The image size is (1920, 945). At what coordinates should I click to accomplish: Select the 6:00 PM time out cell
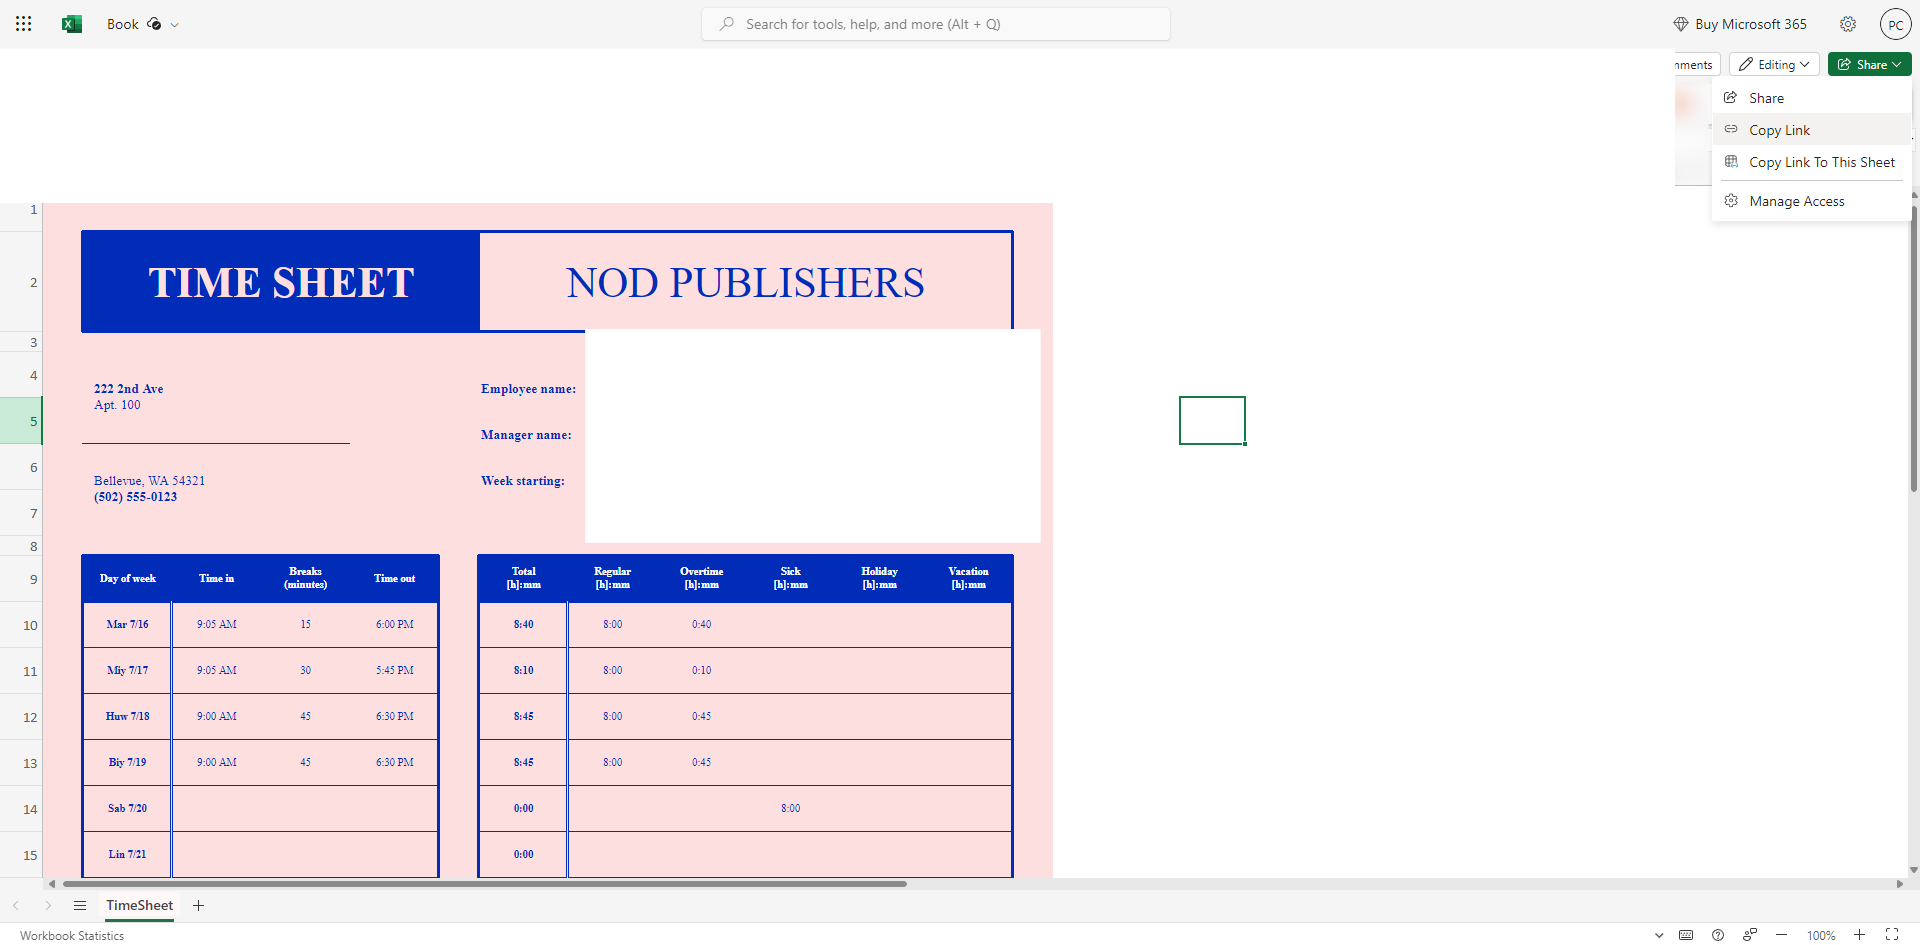(394, 624)
